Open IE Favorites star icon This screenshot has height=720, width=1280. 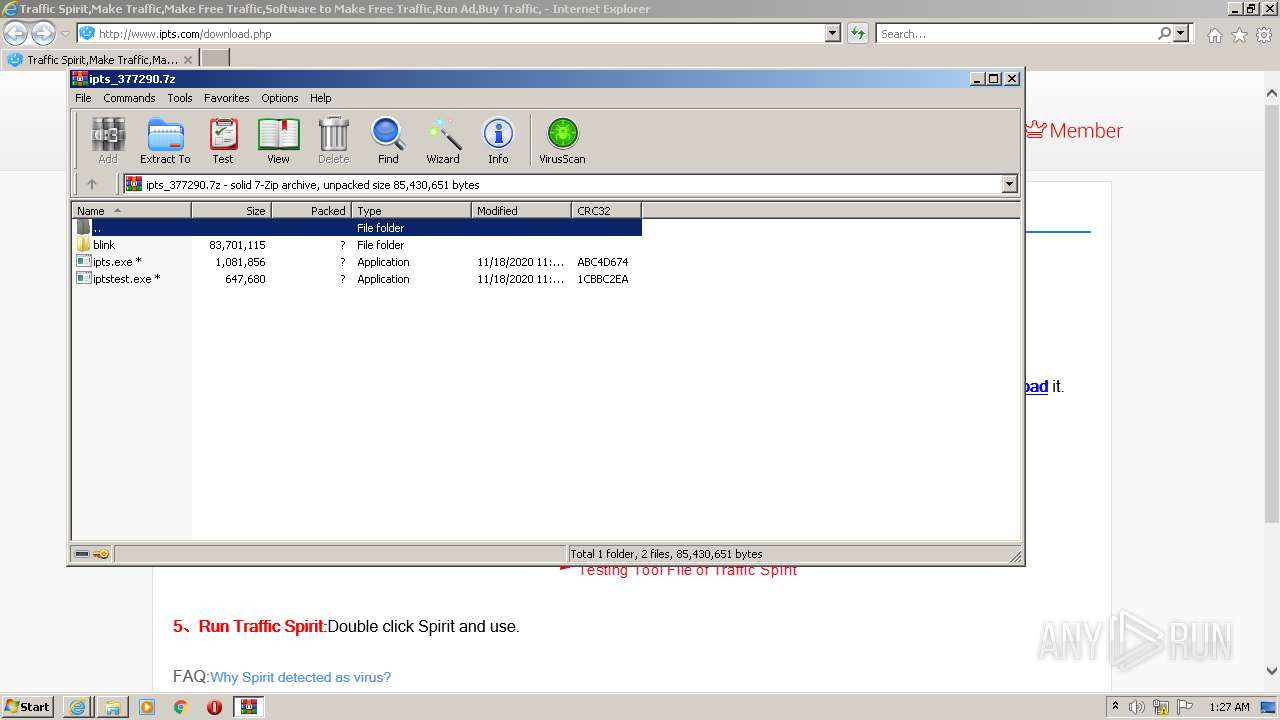coord(1239,35)
